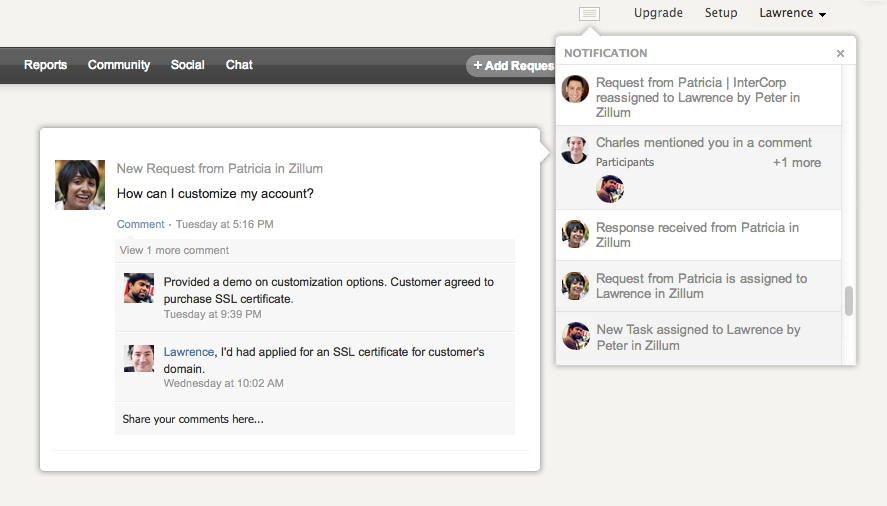Viewport: 887px width, 506px height.
Task: Open the Social section
Action: (x=187, y=65)
